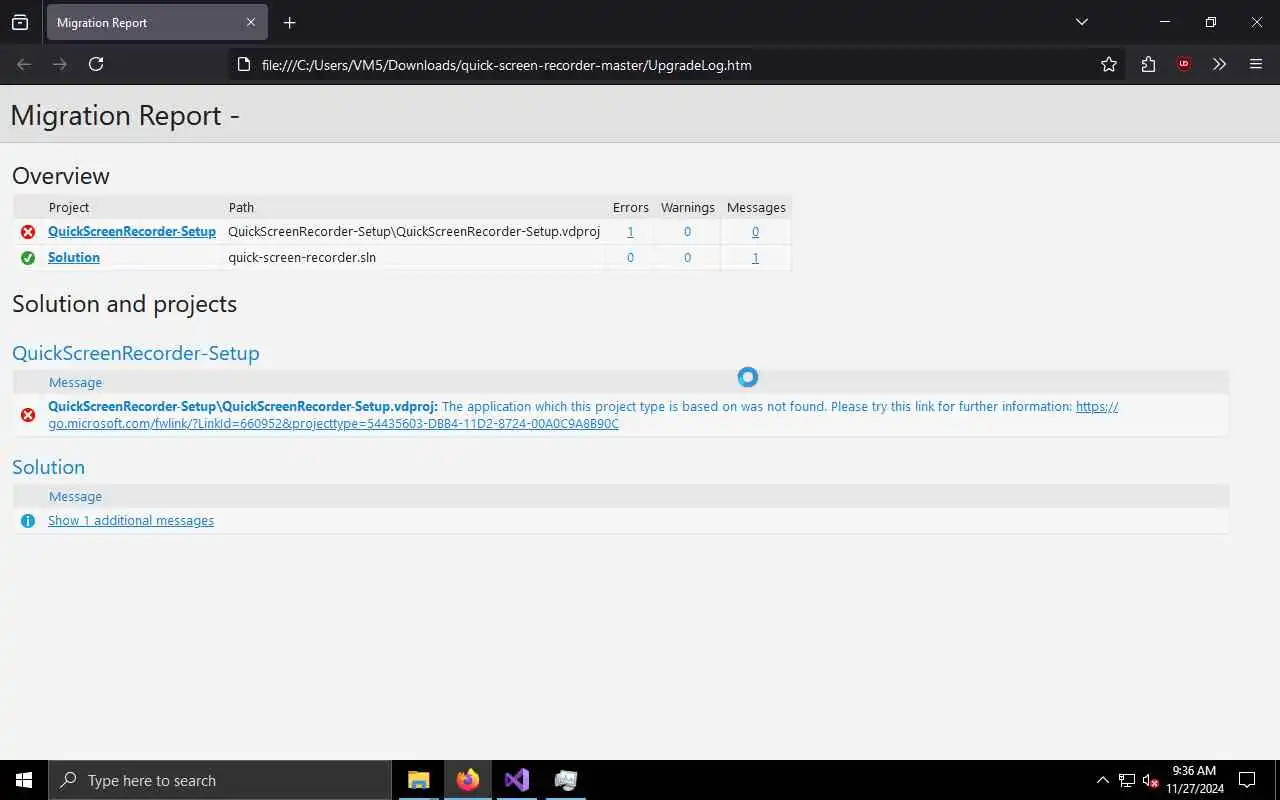
Task: Click the Messages column header
Action: (756, 207)
